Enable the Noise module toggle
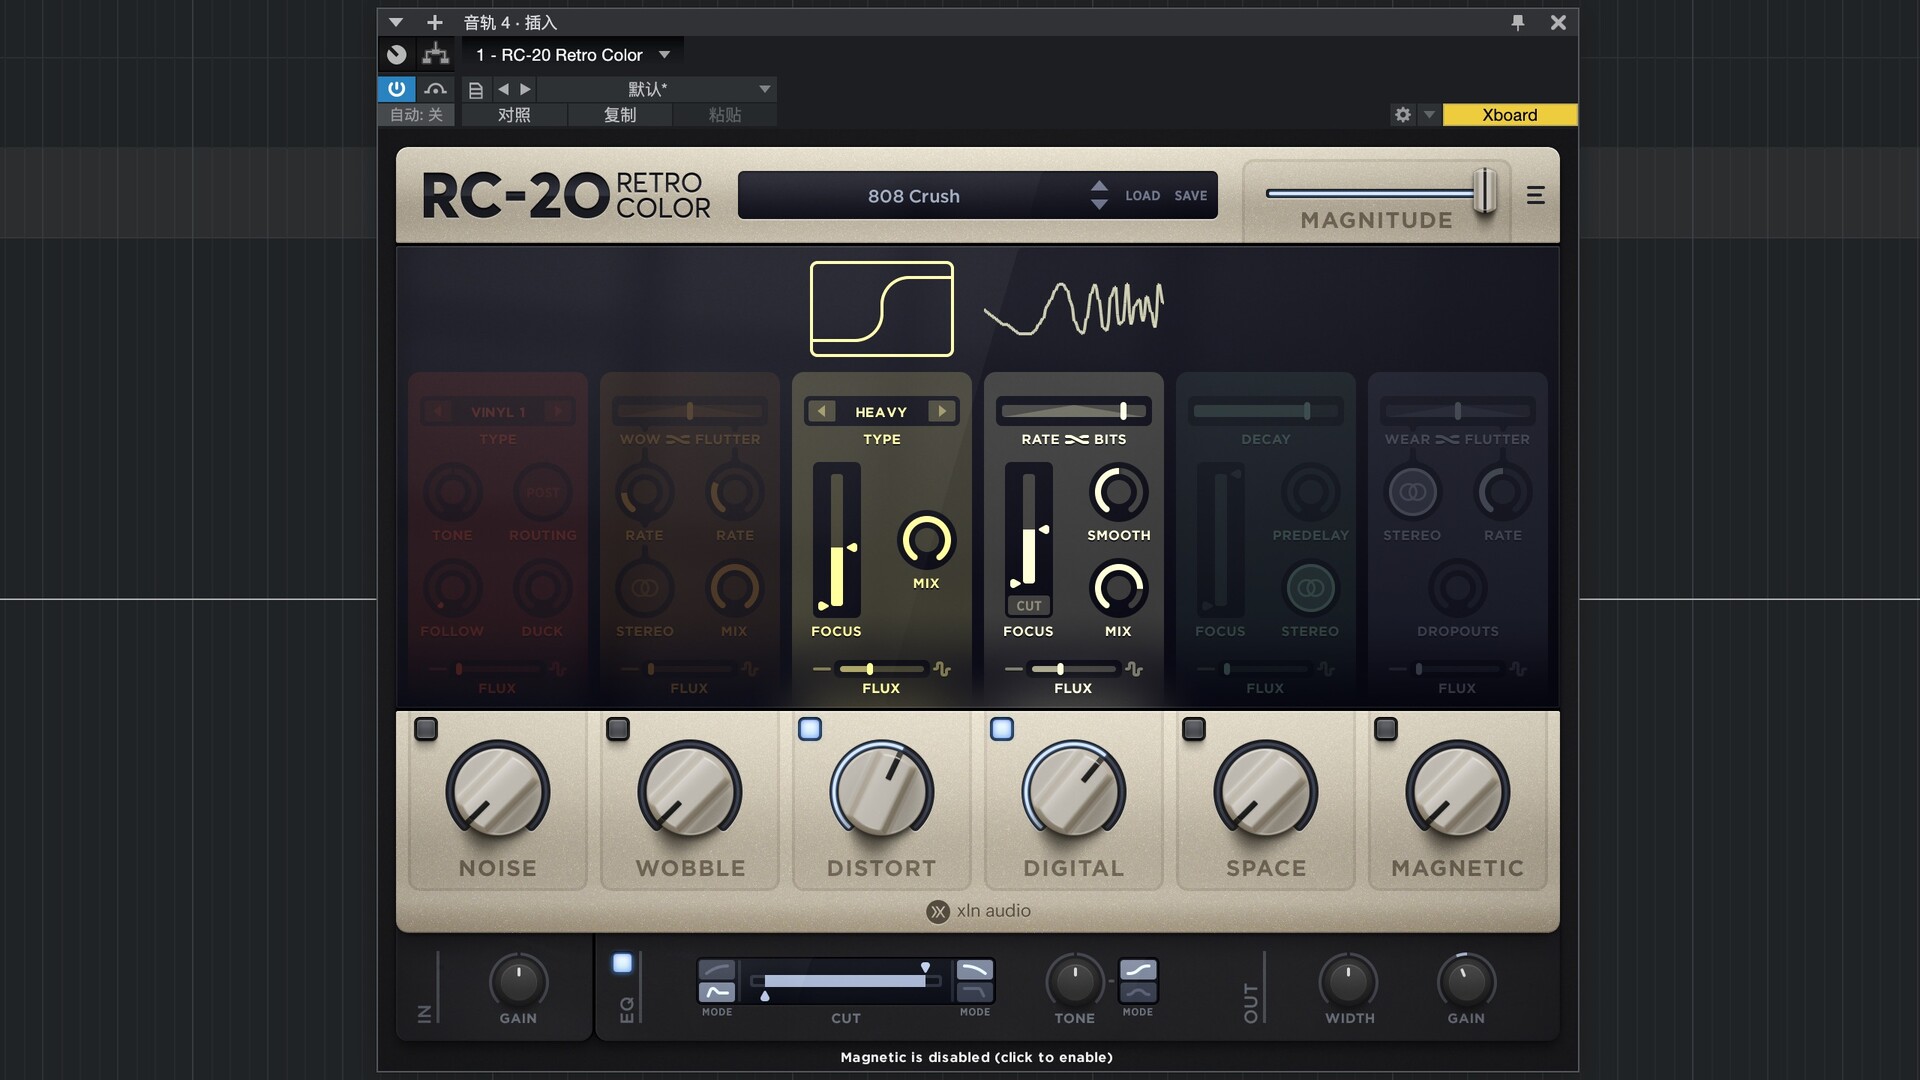This screenshot has height=1080, width=1920. 426,729
